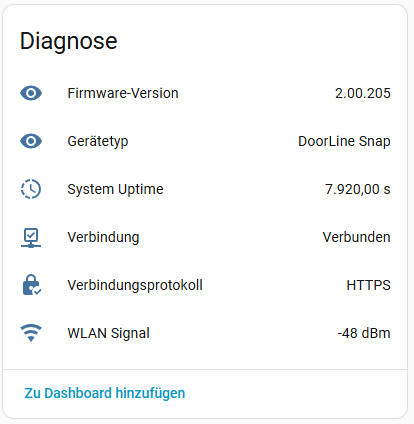Click the HTTPS protocol value
This screenshot has height=424, width=414.
point(369,285)
